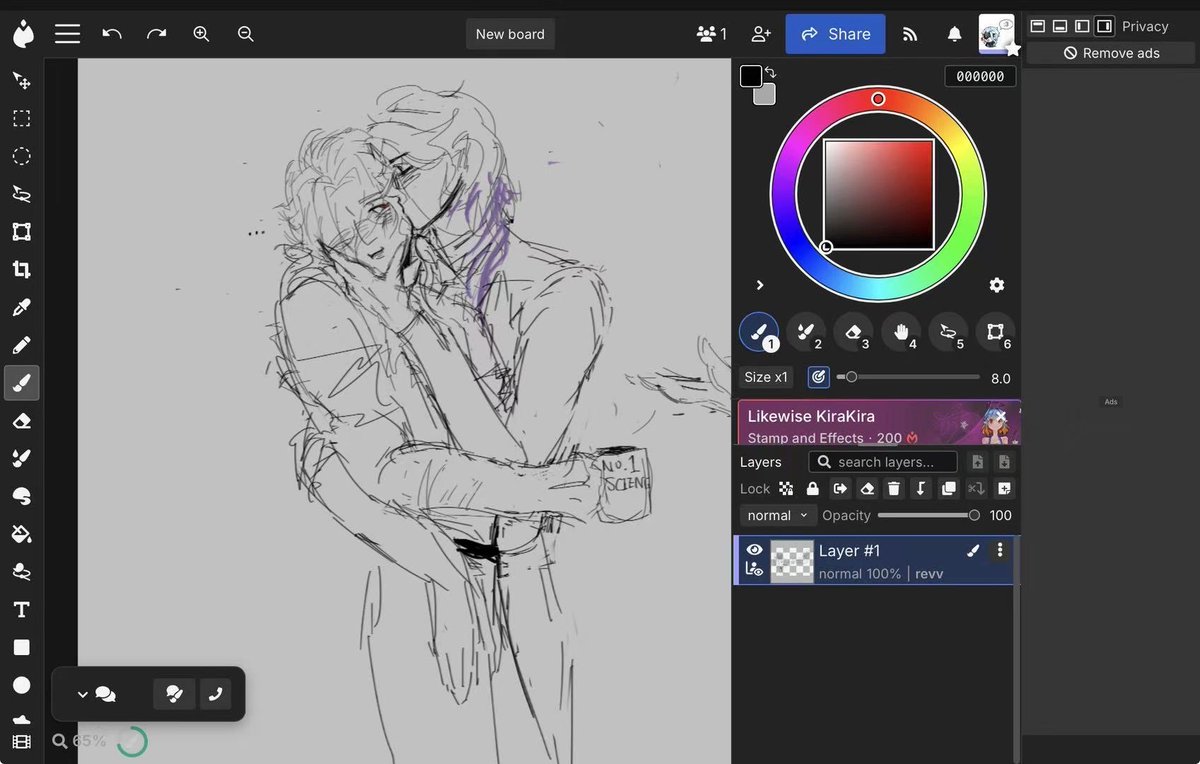Choose the lasso selection tool
This screenshot has width=1200, height=764.
click(21, 194)
